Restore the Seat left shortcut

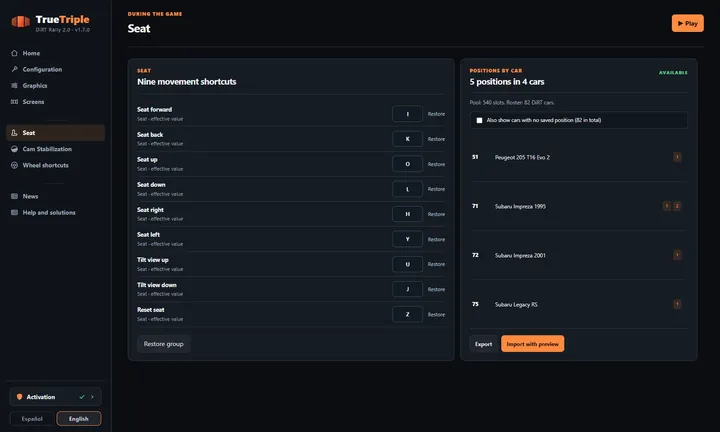click(436, 240)
